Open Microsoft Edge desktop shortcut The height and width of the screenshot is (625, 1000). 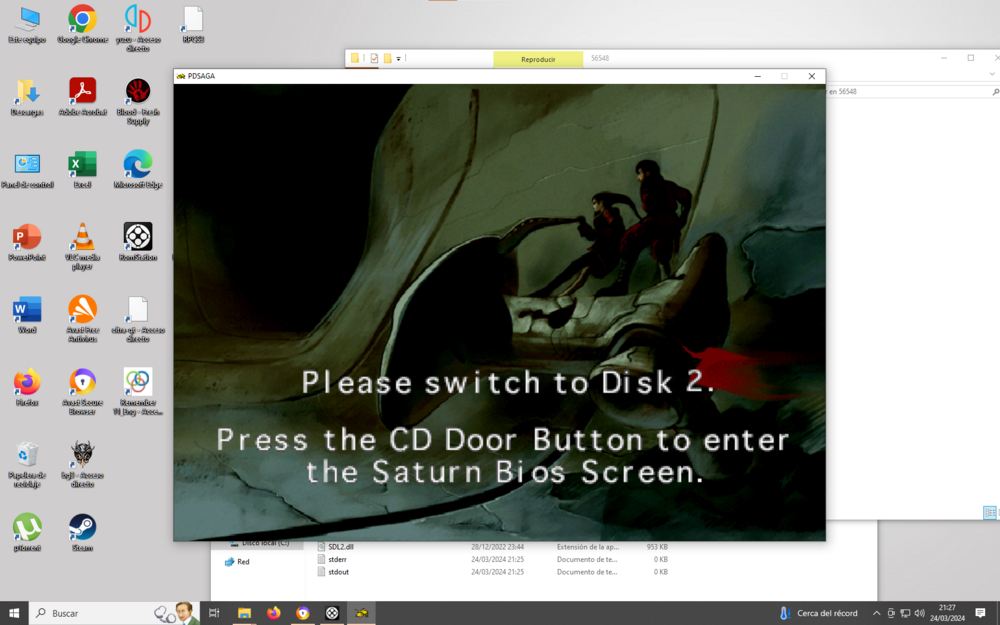138,164
